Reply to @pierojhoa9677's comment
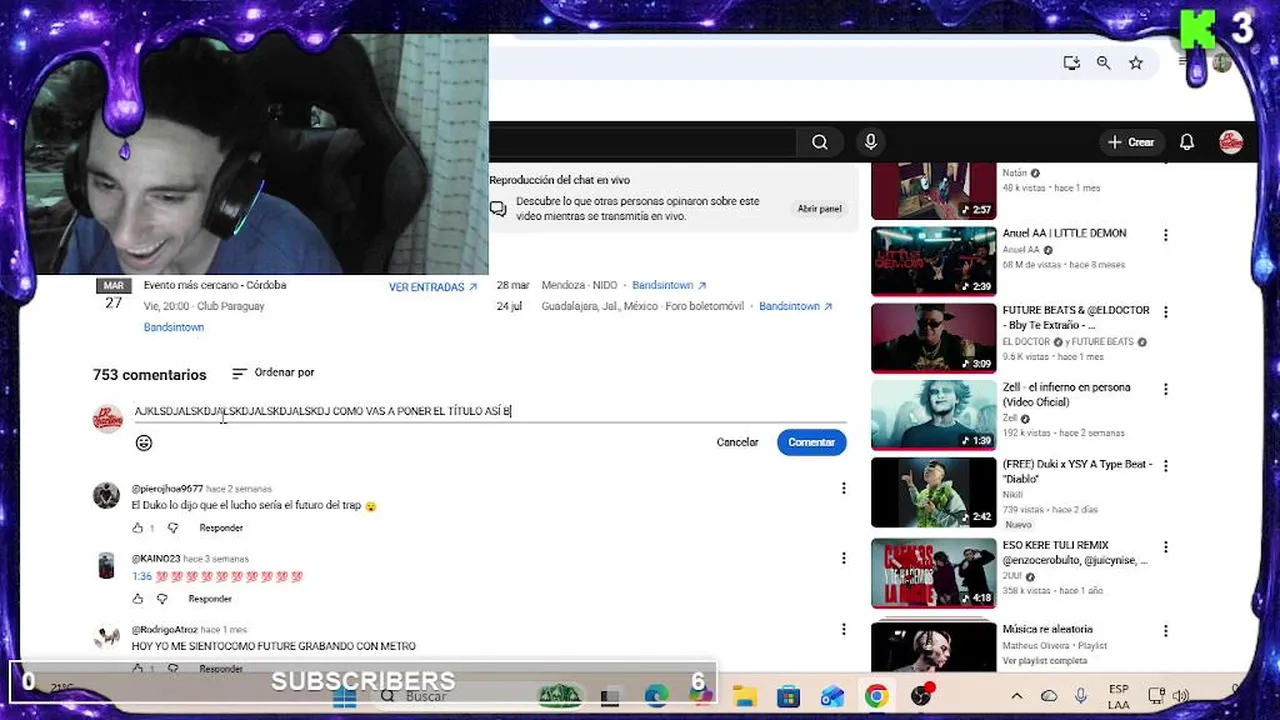 point(221,528)
